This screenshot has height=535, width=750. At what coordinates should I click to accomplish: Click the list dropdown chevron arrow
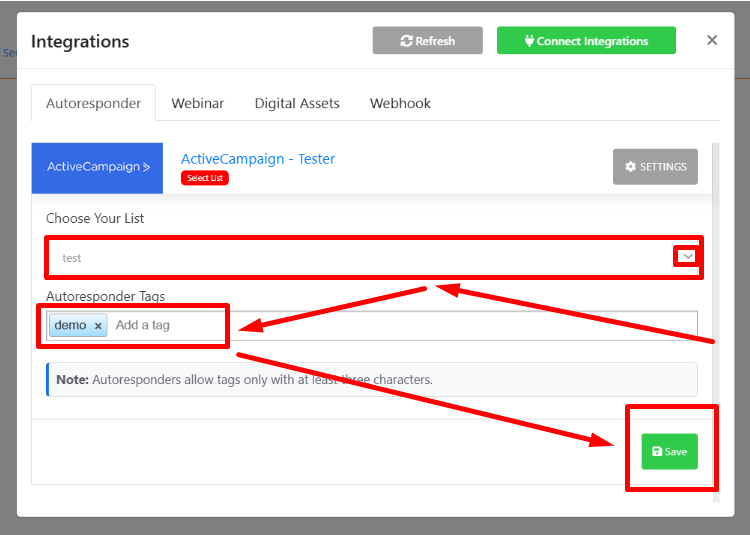(x=688, y=257)
